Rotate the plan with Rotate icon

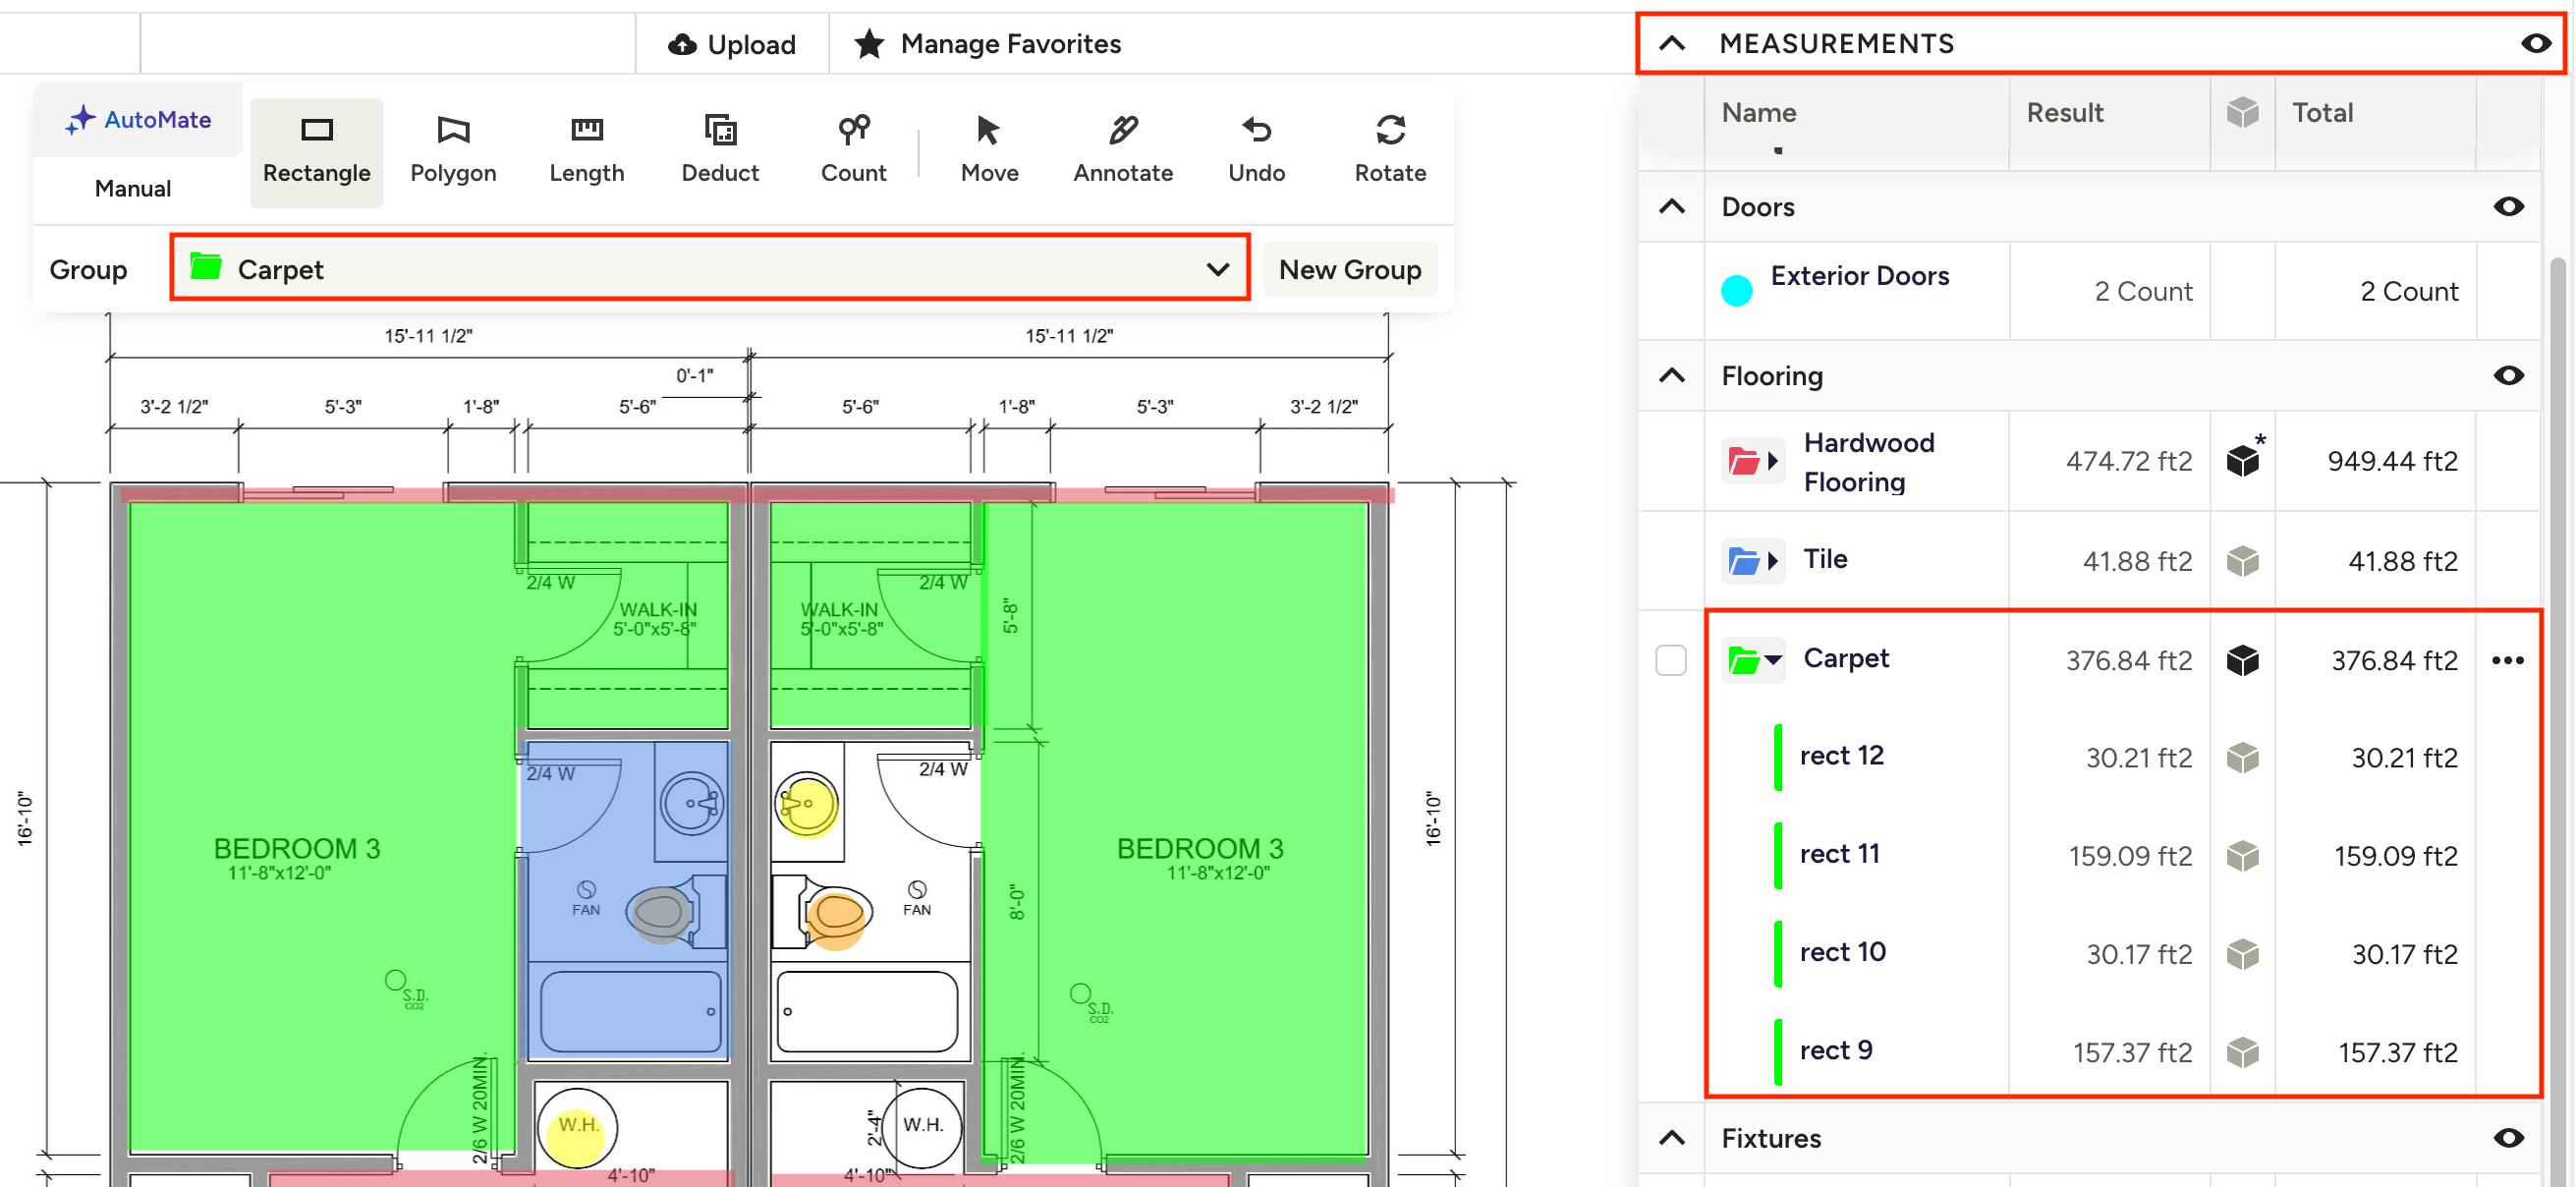click(1389, 151)
